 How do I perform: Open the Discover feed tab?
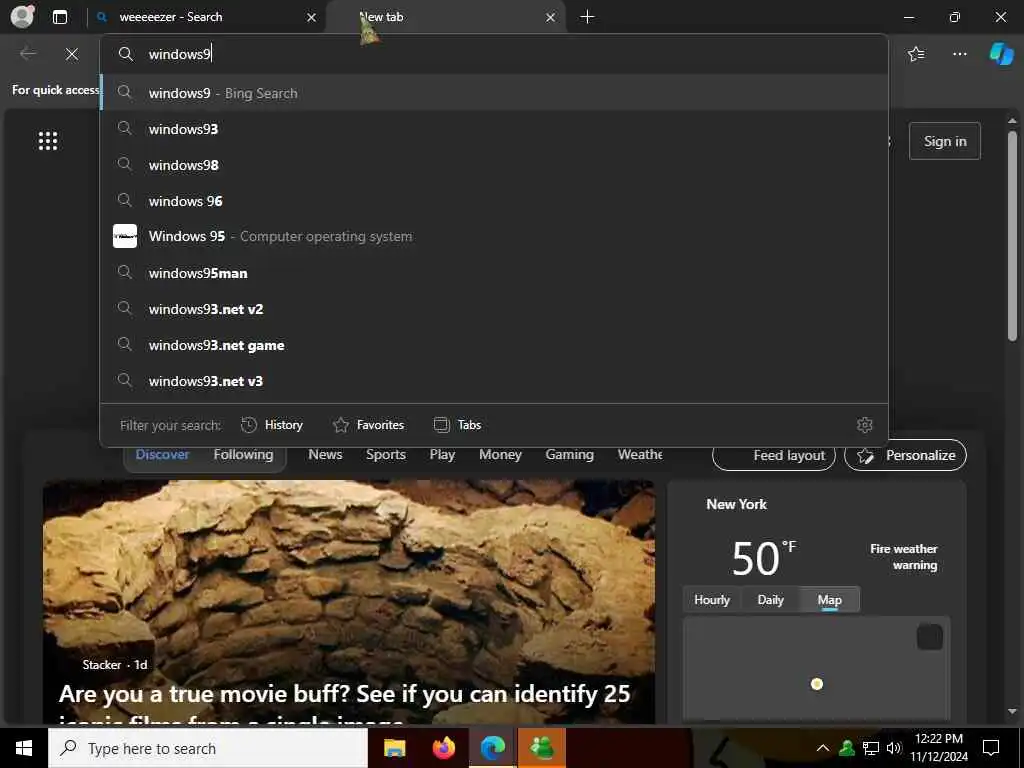point(162,455)
